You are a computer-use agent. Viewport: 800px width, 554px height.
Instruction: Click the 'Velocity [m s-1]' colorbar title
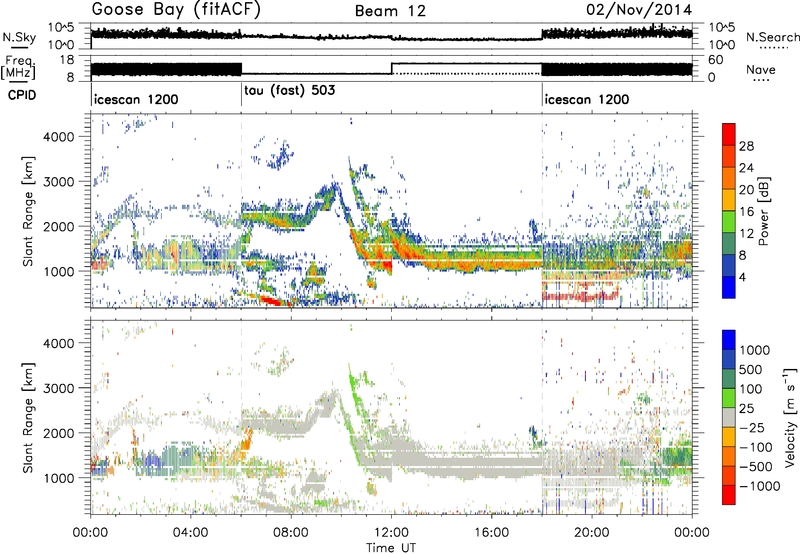pos(790,417)
